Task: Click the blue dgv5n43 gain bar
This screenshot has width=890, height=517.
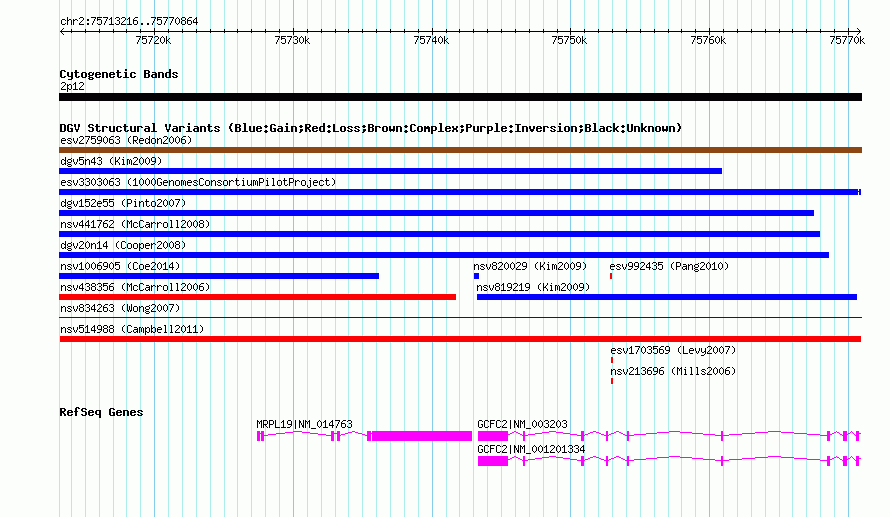Action: [391, 171]
